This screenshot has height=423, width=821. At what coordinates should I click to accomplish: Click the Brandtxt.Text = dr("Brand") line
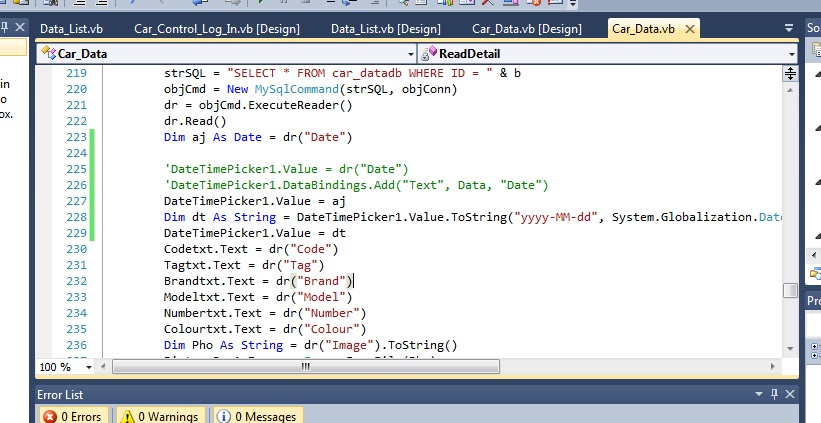[258, 281]
